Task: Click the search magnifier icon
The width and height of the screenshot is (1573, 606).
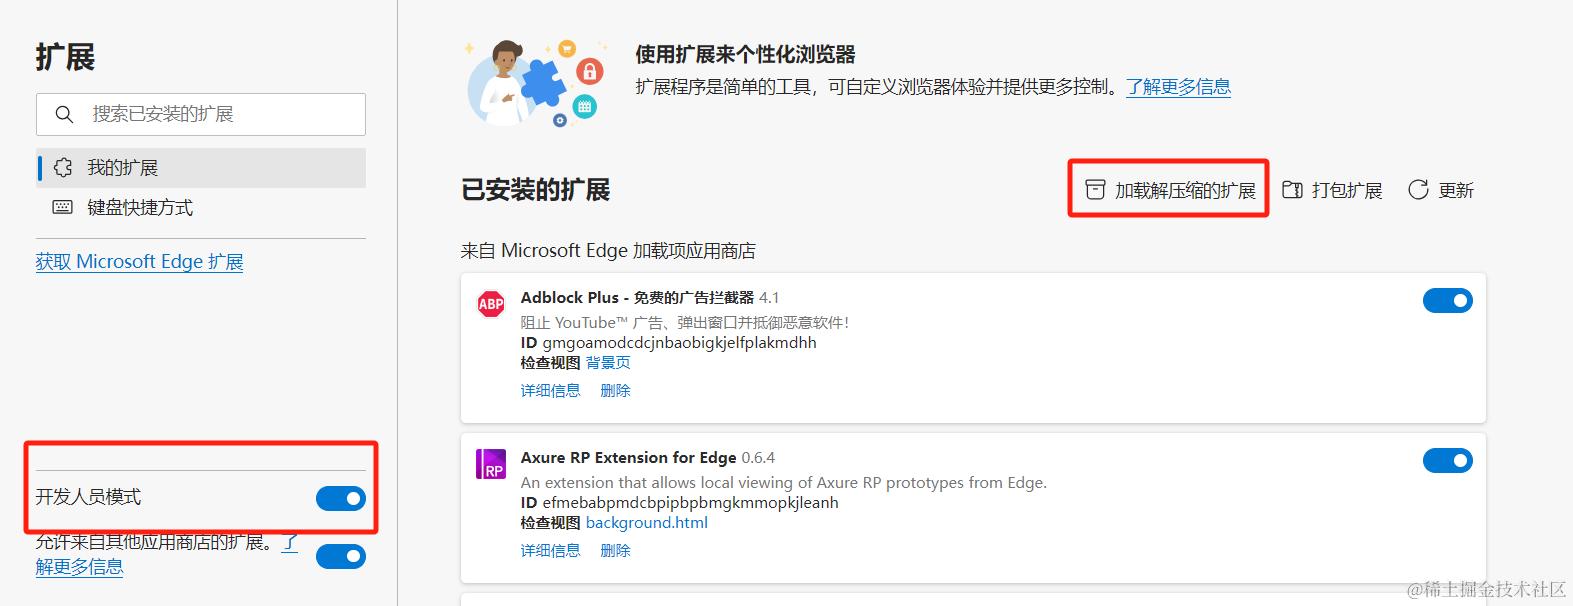Action: pyautogui.click(x=64, y=115)
